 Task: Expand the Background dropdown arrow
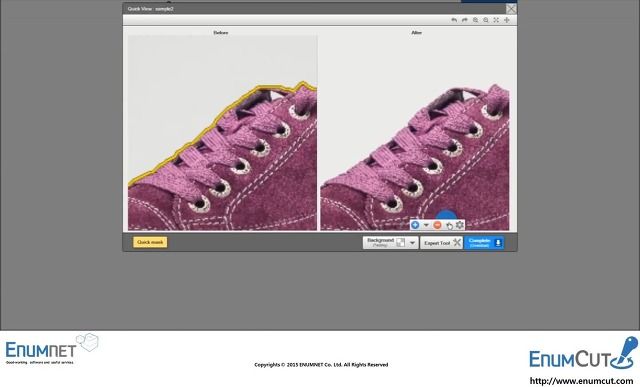[412, 243]
